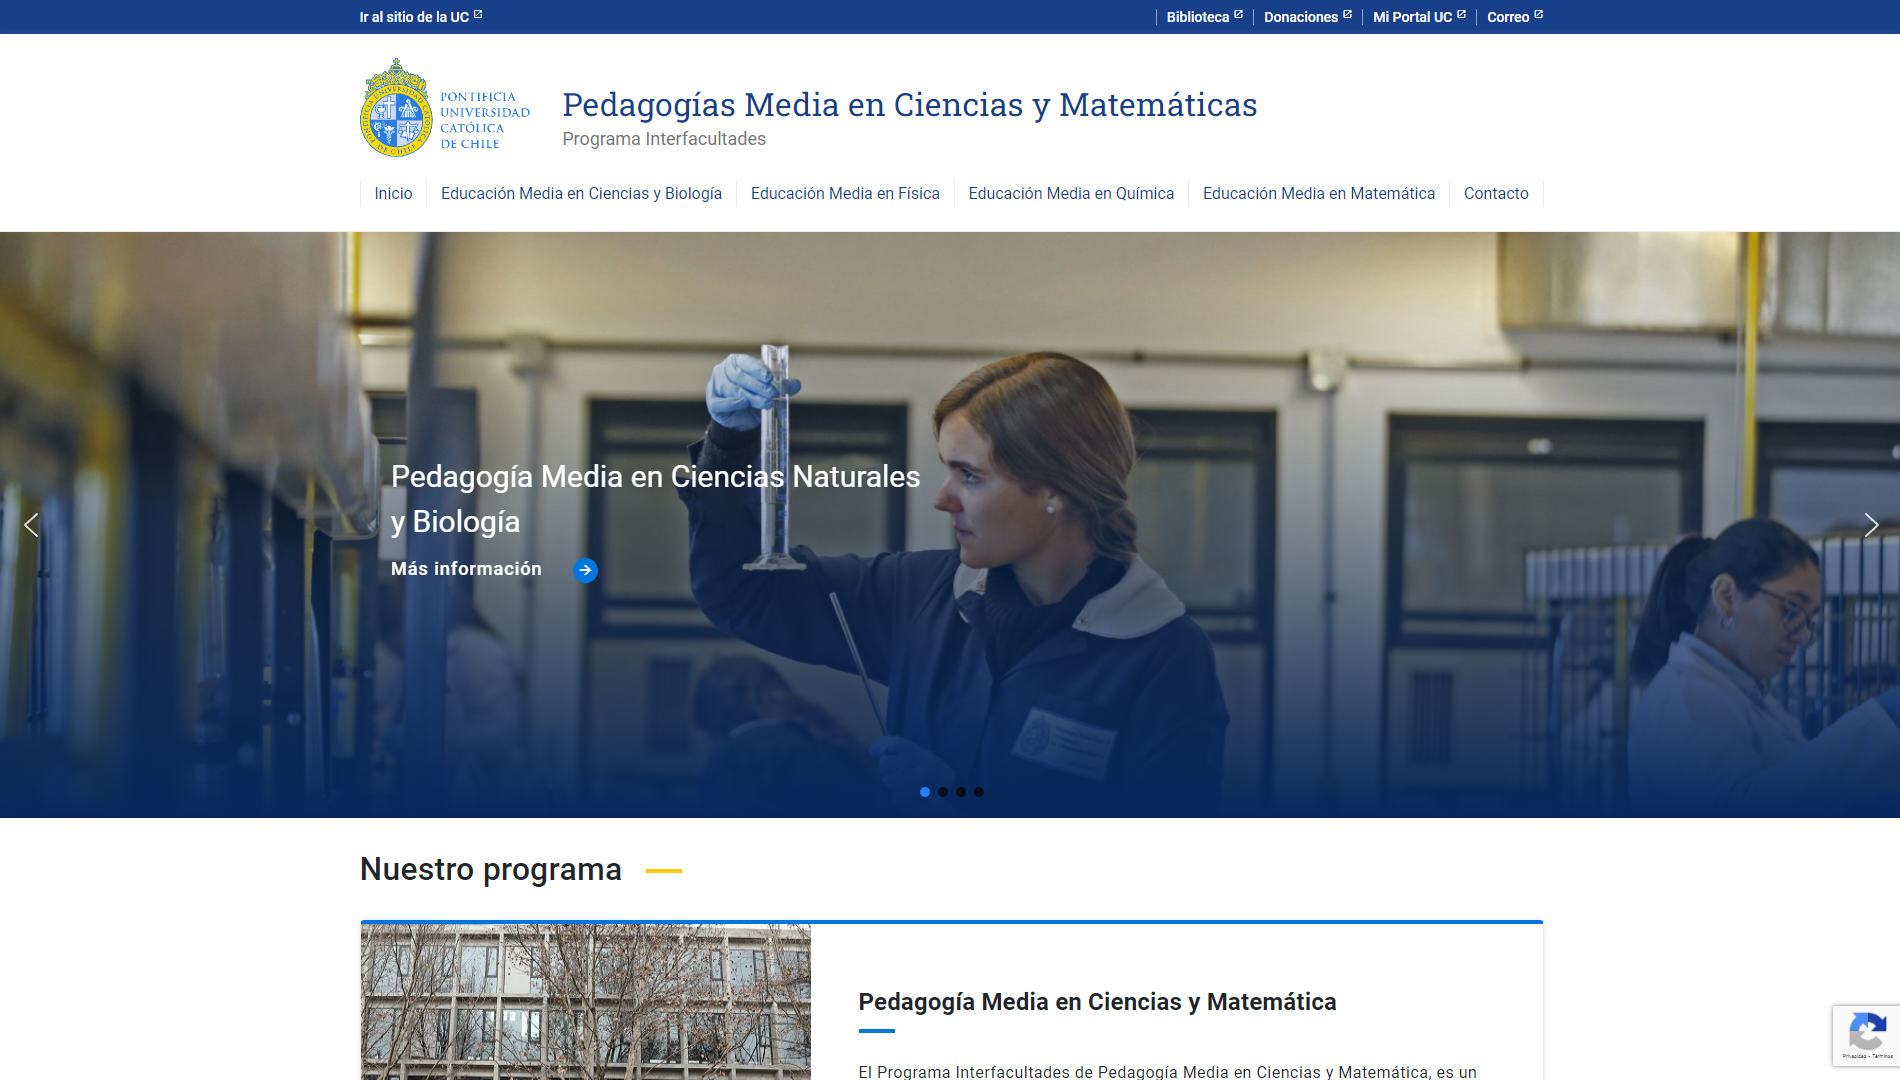Jump to the second carousel slide dot
The width and height of the screenshot is (1900, 1080).
tap(943, 792)
